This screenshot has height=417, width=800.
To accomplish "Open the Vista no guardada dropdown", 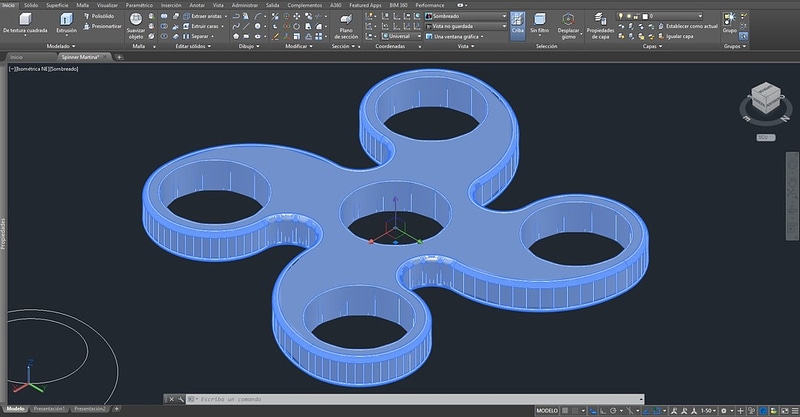I will [x=466, y=26].
